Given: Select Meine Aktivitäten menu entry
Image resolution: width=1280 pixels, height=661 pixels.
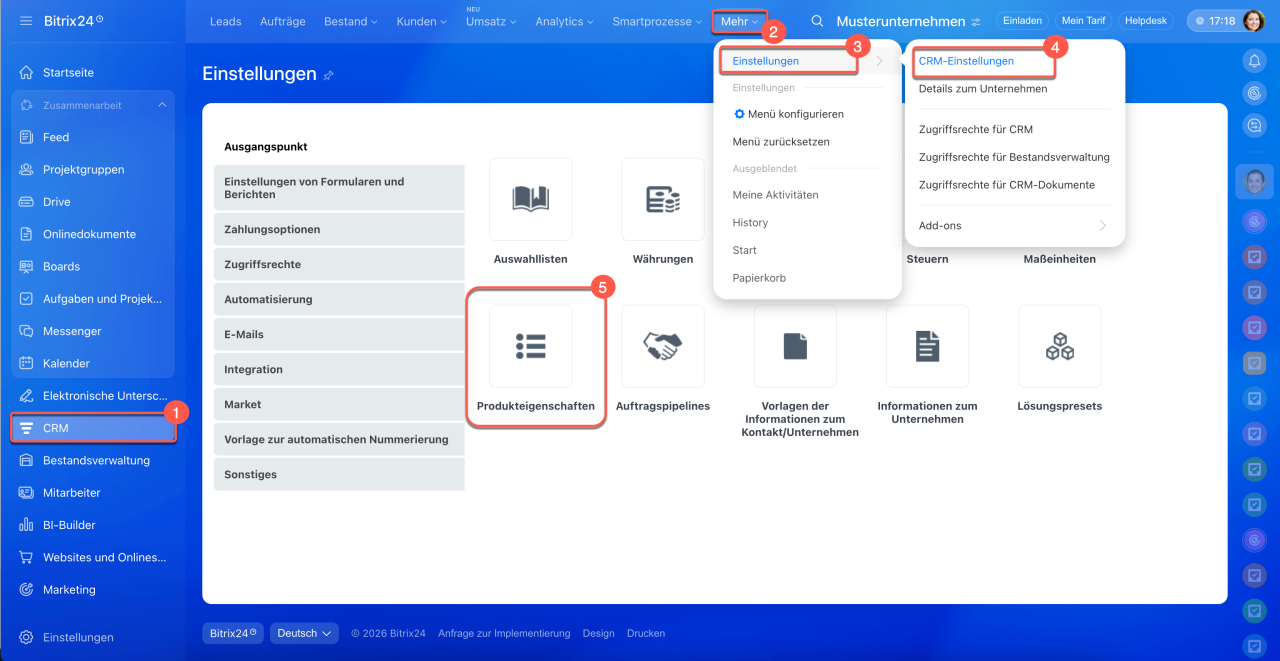Looking at the screenshot, I should tap(775, 195).
